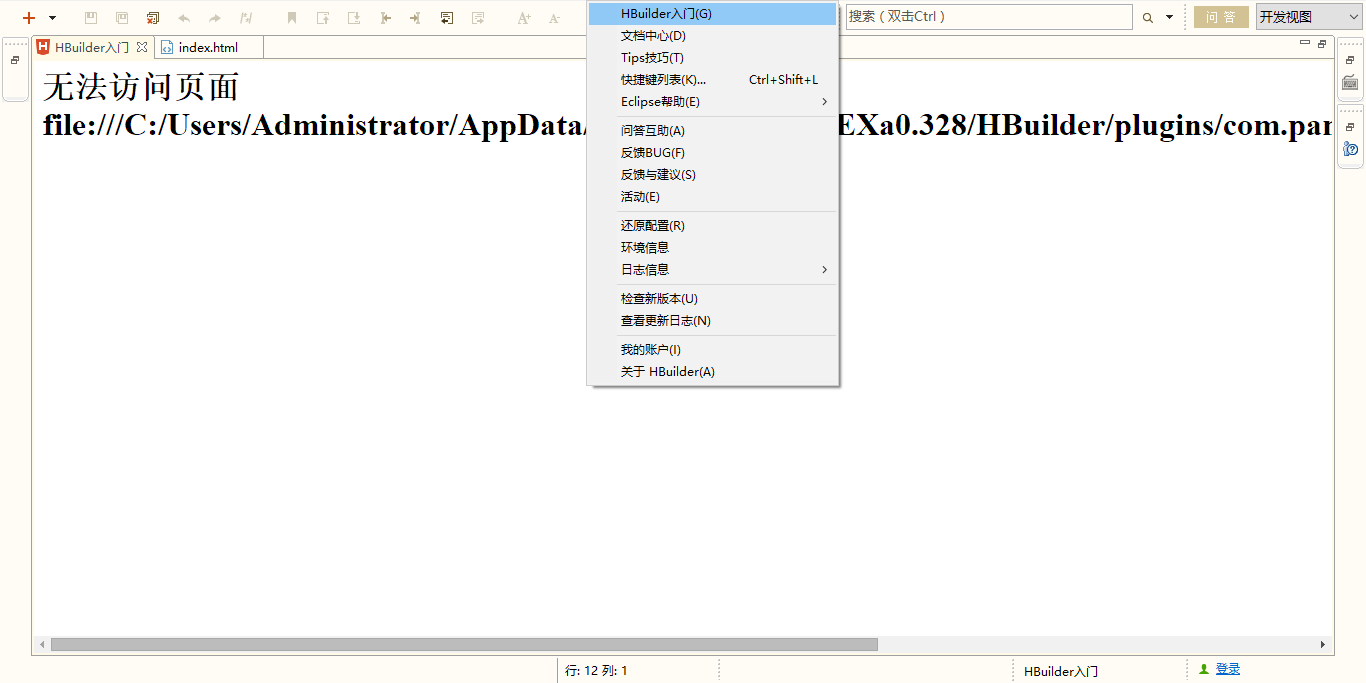The width and height of the screenshot is (1366, 683).
Task: Click the 问答 button
Action: point(1221,17)
